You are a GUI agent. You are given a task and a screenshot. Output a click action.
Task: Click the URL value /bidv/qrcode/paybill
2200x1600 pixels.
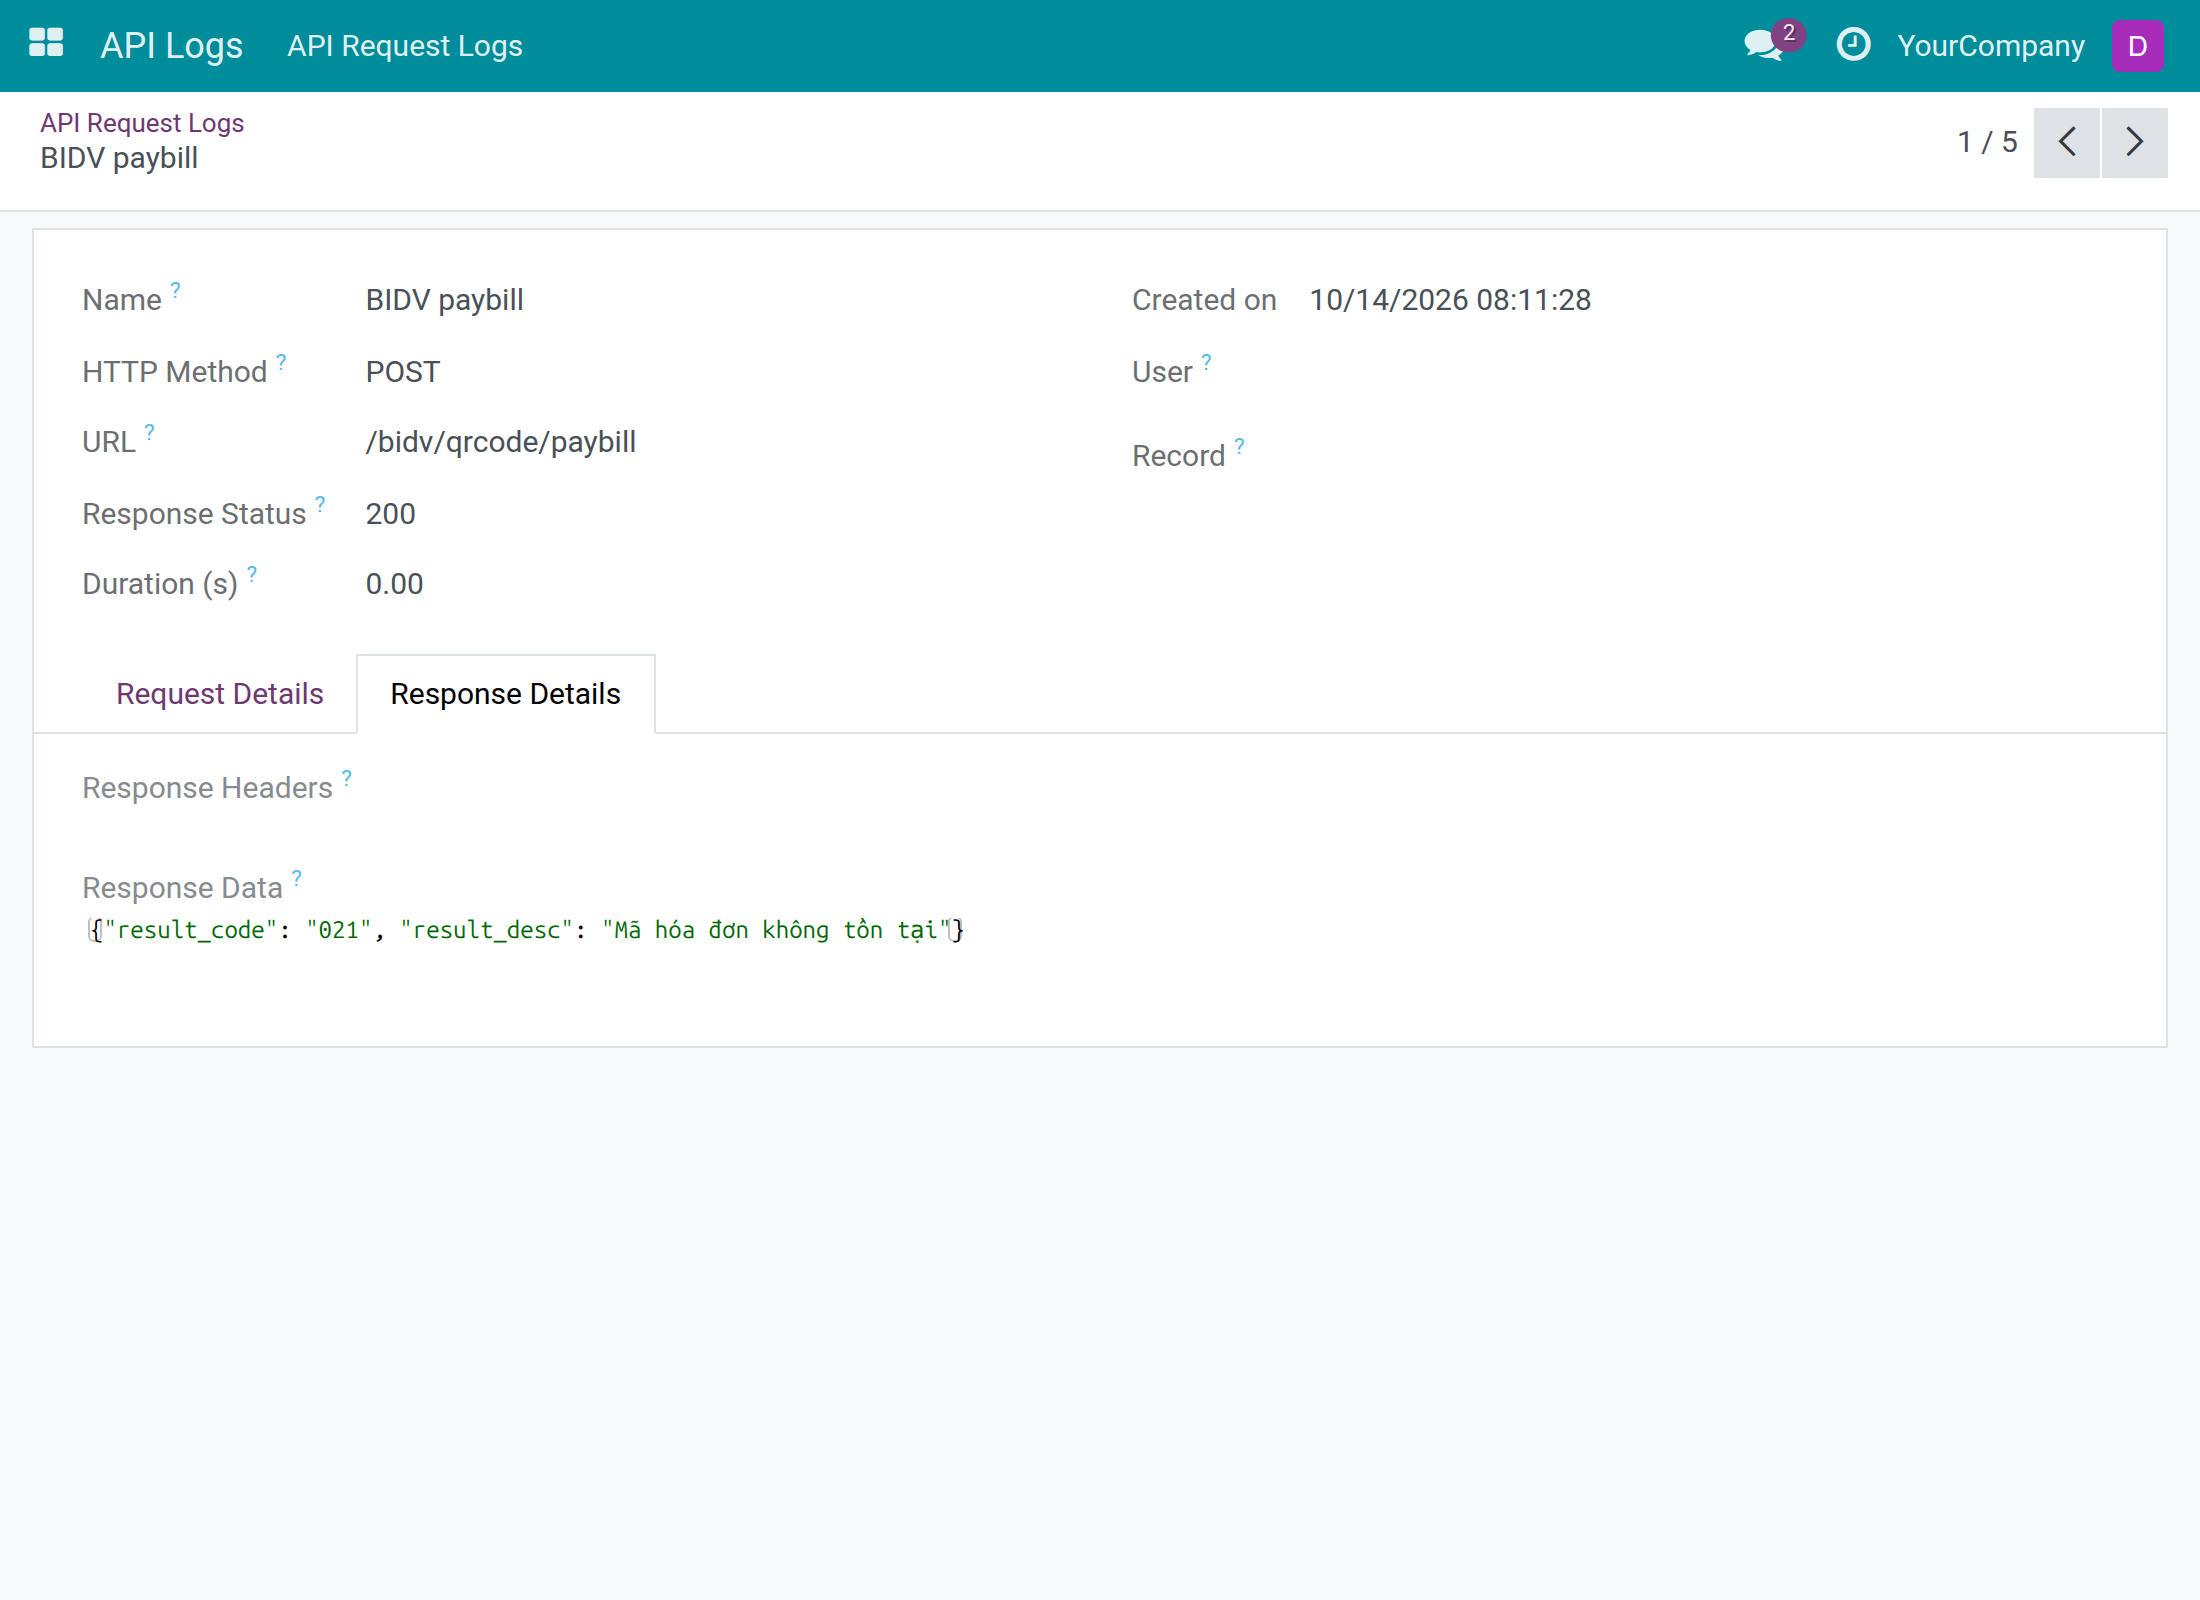coord(501,442)
